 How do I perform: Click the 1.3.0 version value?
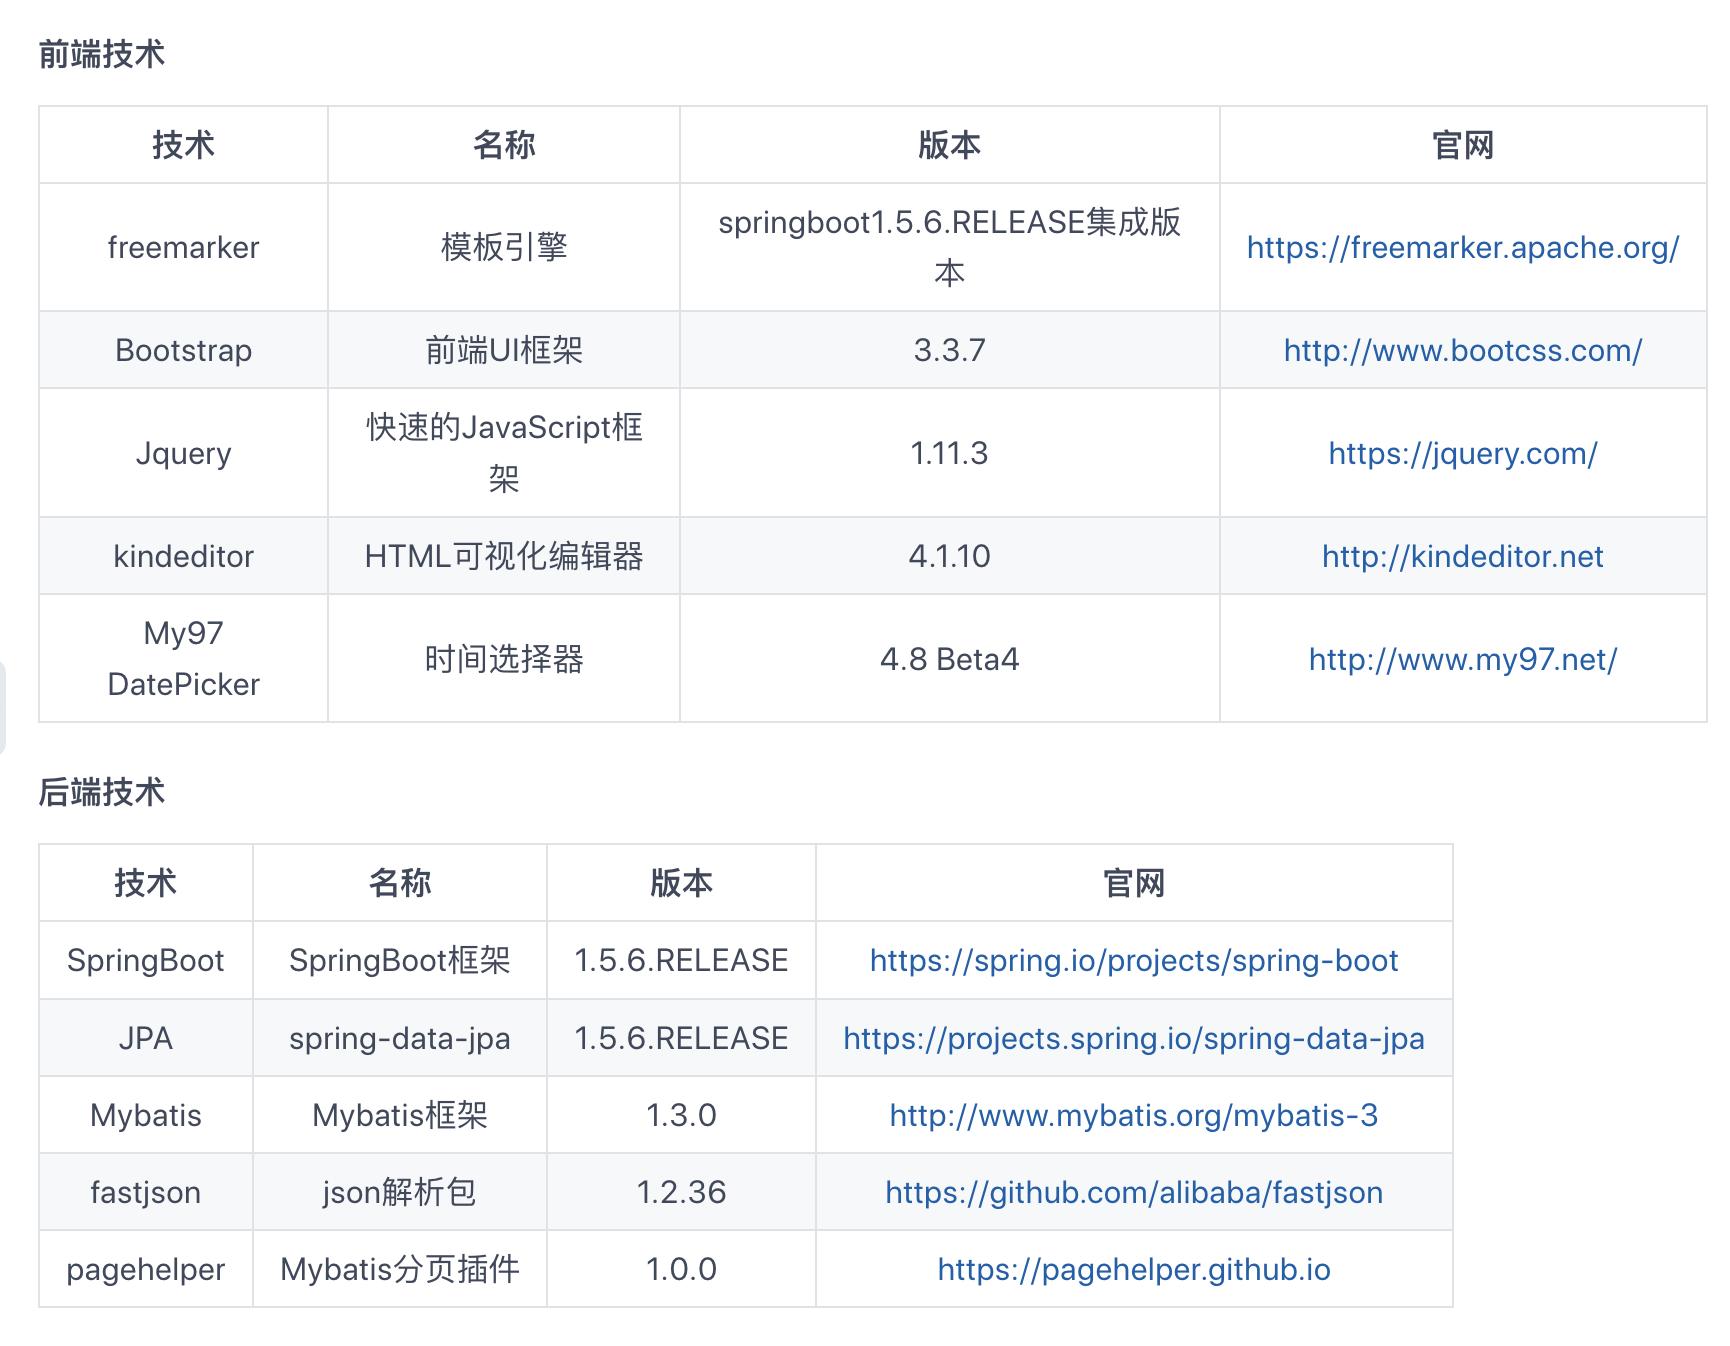point(681,1115)
